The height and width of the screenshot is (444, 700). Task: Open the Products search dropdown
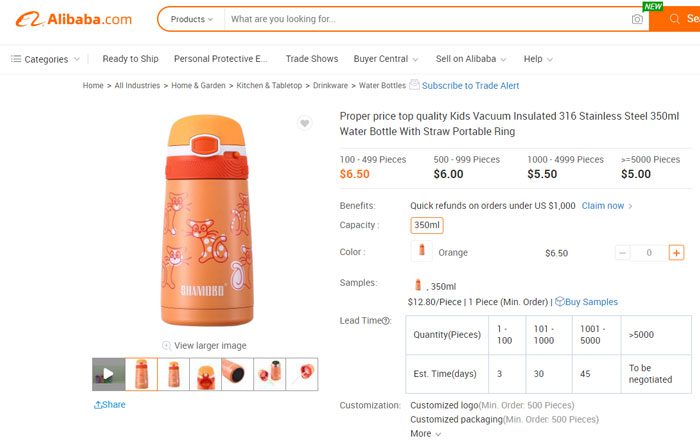[x=191, y=19]
